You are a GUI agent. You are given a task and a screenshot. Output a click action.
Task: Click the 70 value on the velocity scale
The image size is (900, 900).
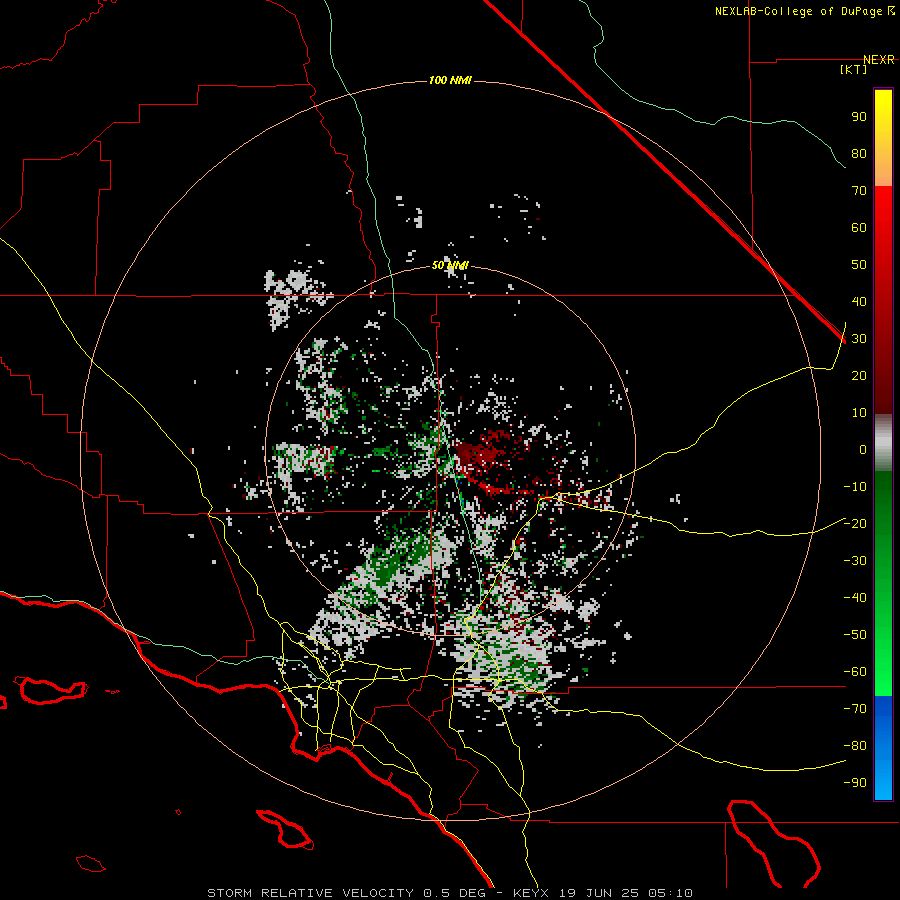tap(859, 191)
